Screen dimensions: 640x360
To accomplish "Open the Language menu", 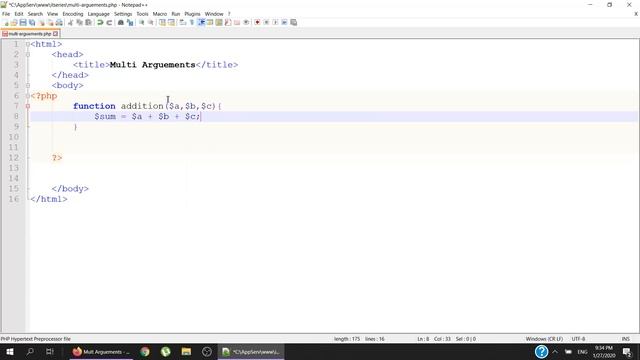I will (98, 14).
